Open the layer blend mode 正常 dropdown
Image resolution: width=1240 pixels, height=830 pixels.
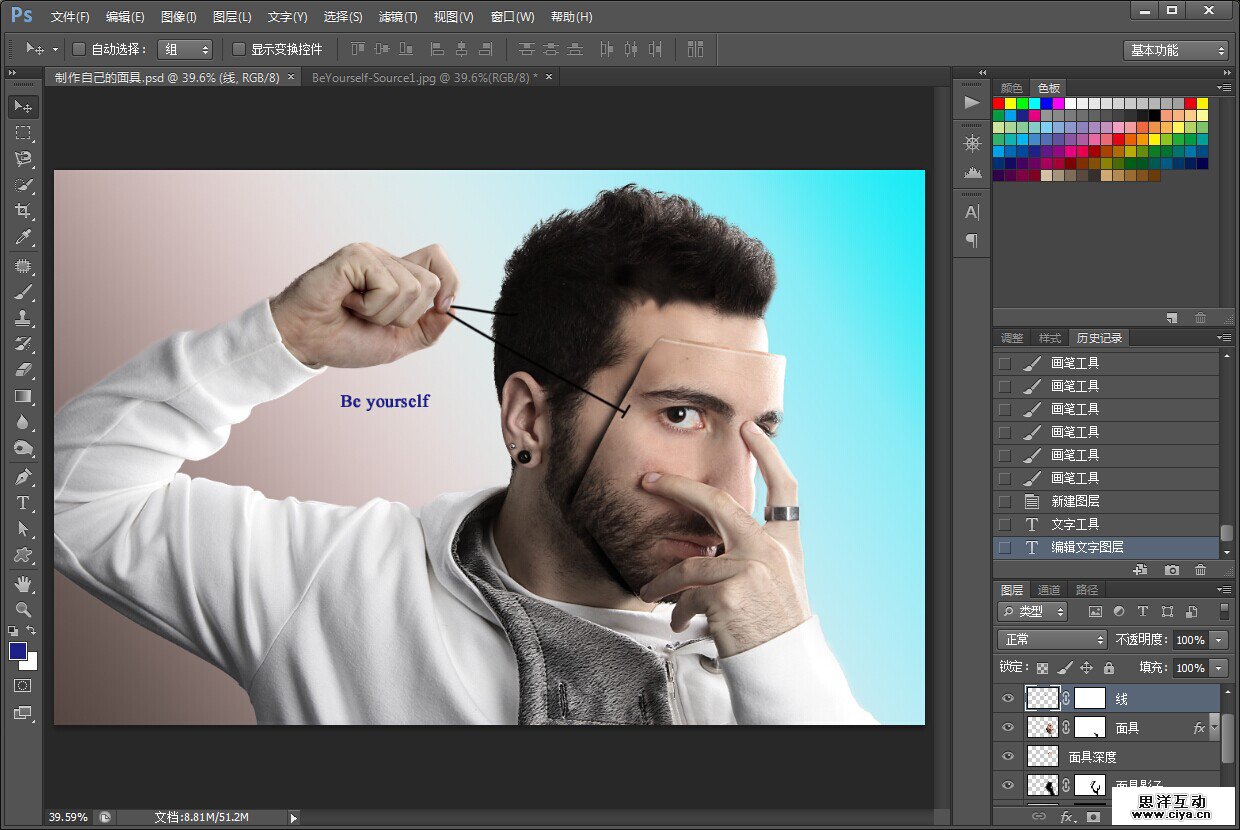[x=1052, y=639]
